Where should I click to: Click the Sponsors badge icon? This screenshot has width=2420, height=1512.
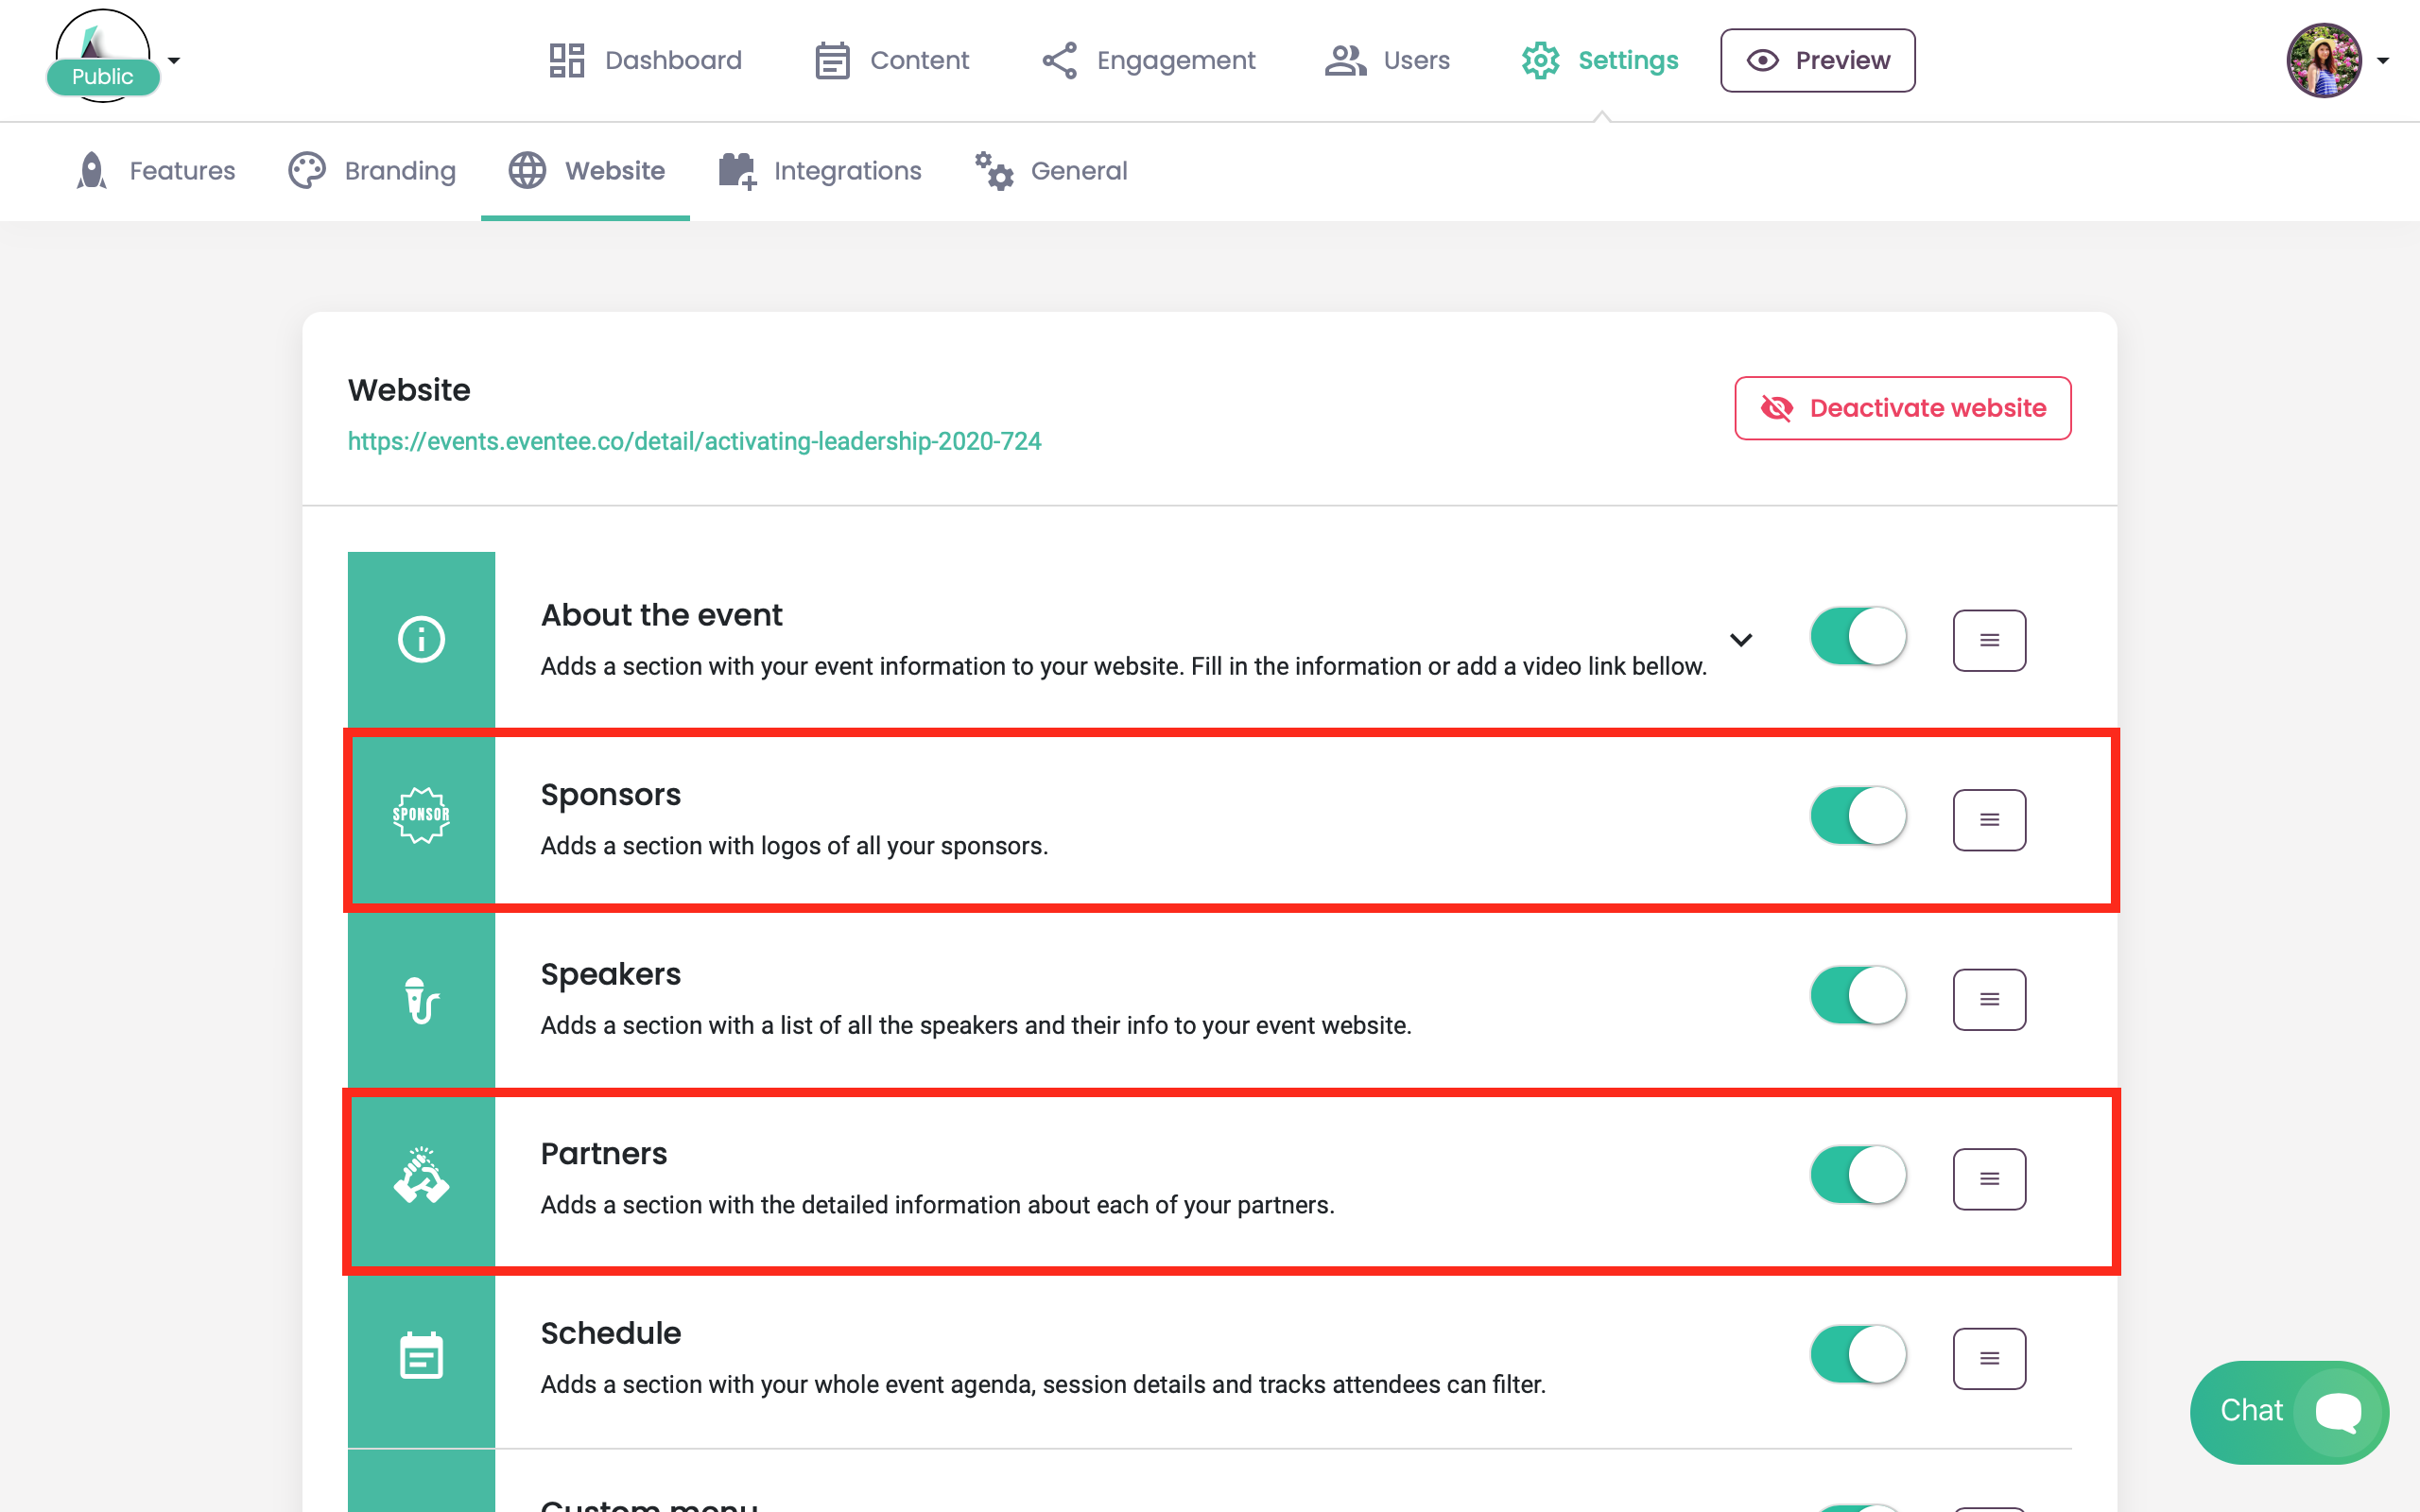(421, 815)
